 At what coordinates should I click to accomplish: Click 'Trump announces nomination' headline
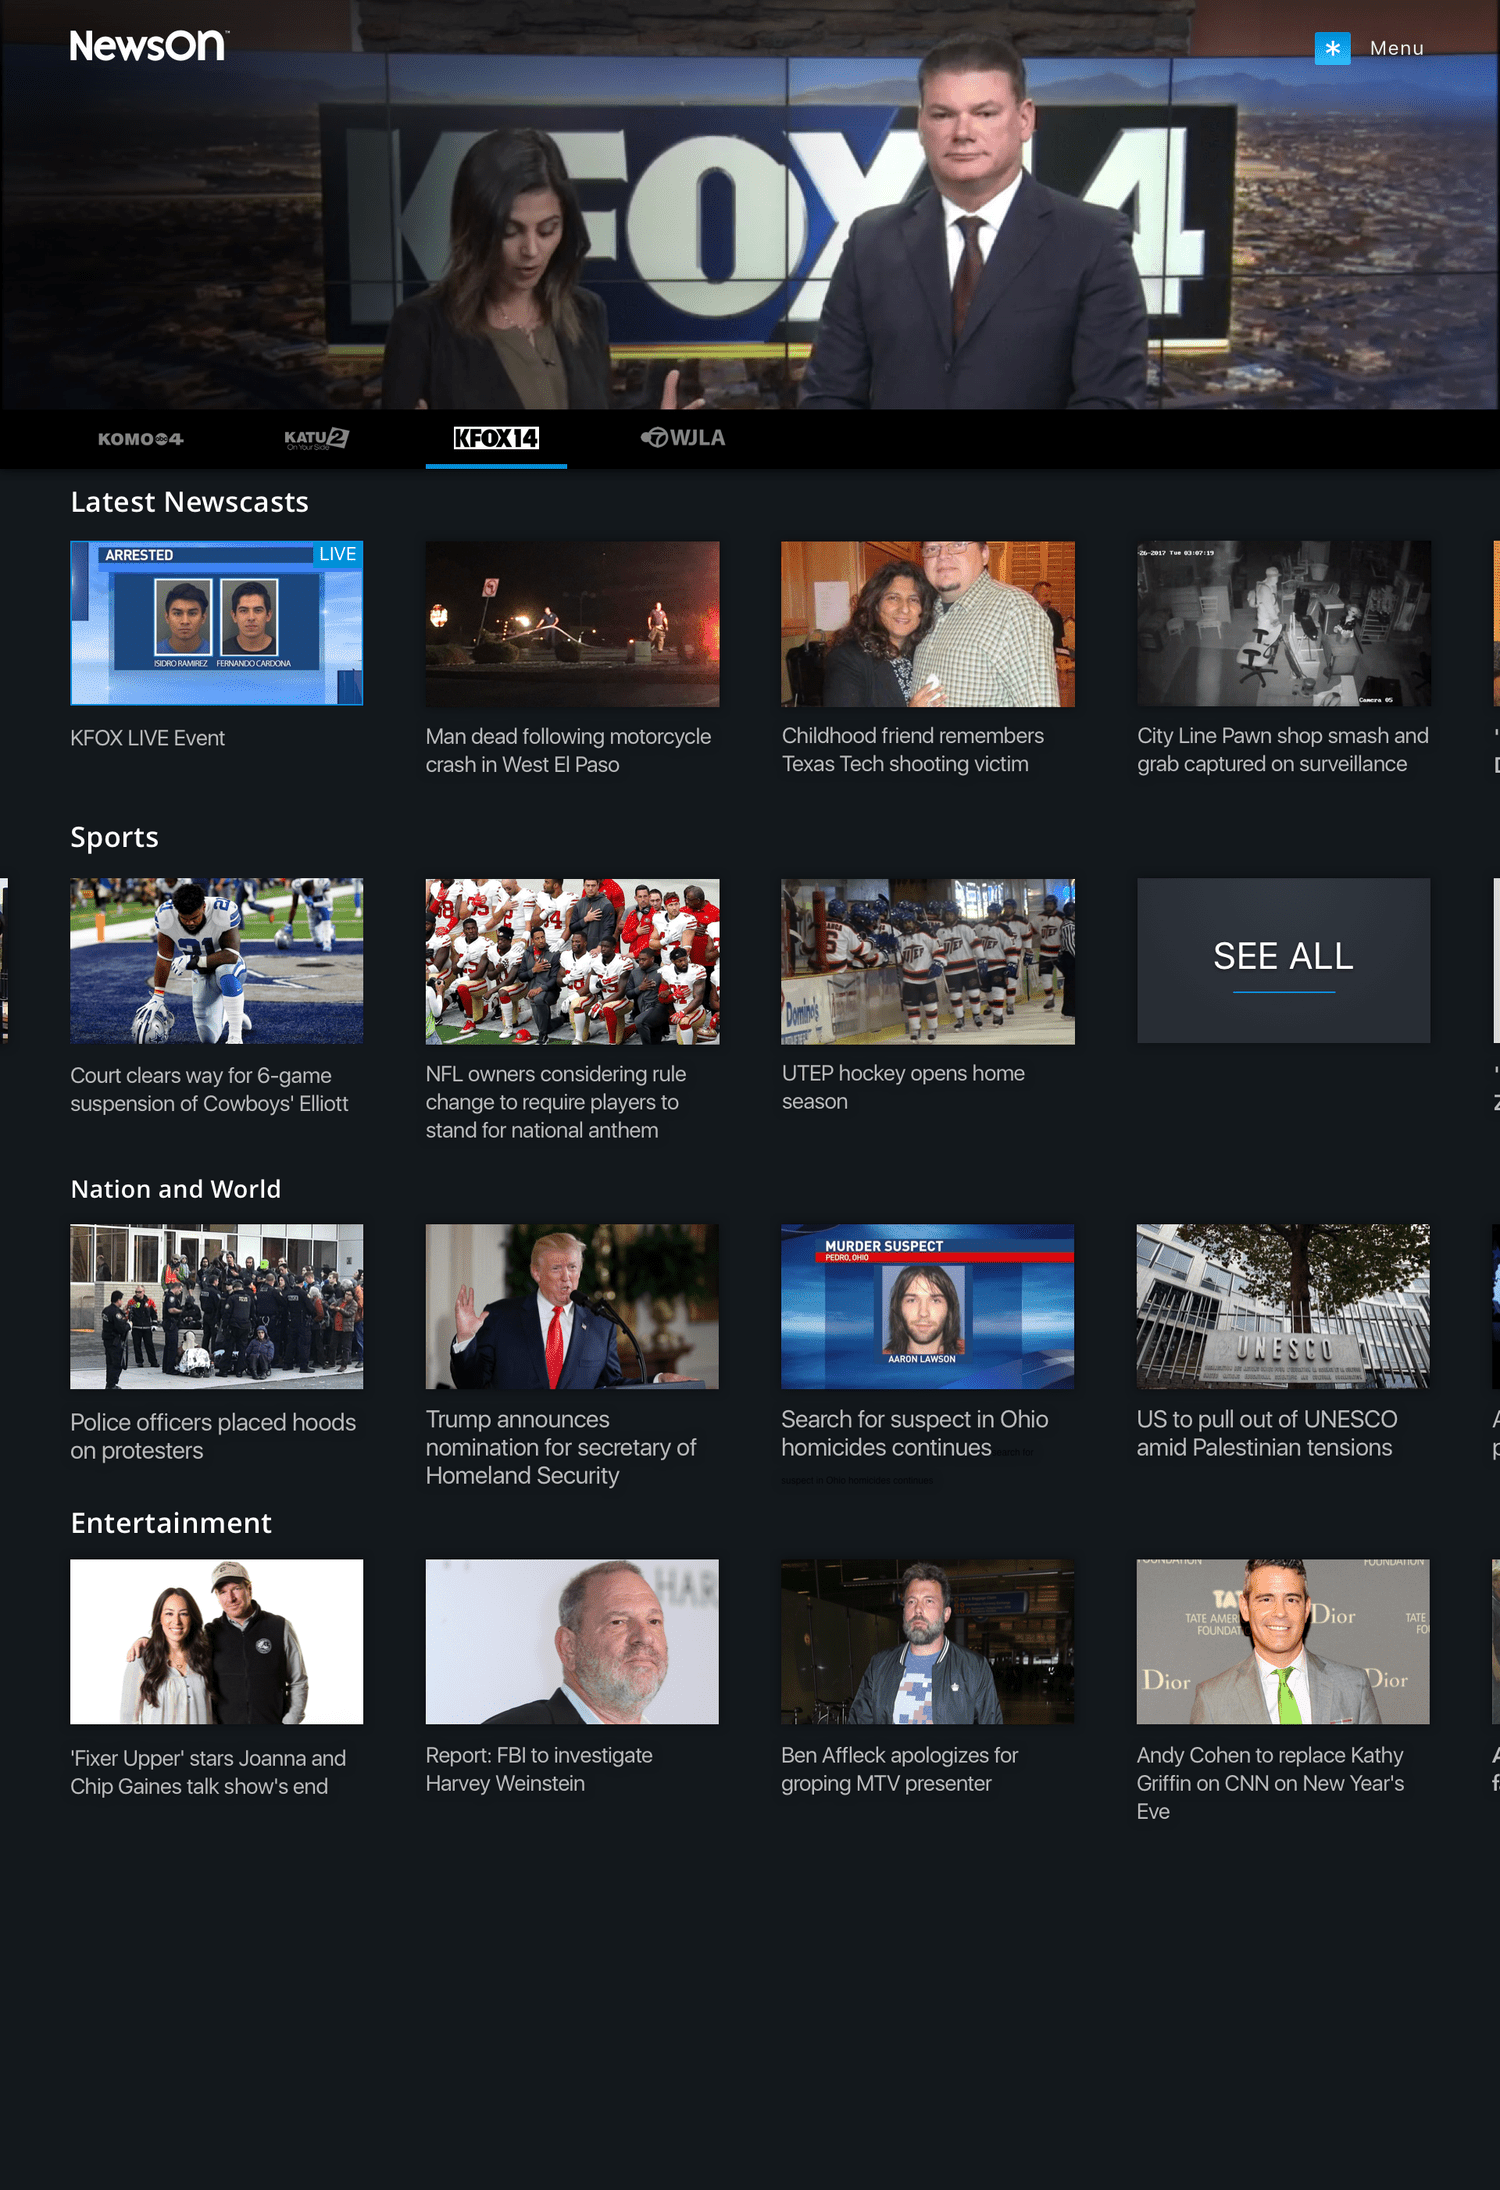coord(561,1447)
